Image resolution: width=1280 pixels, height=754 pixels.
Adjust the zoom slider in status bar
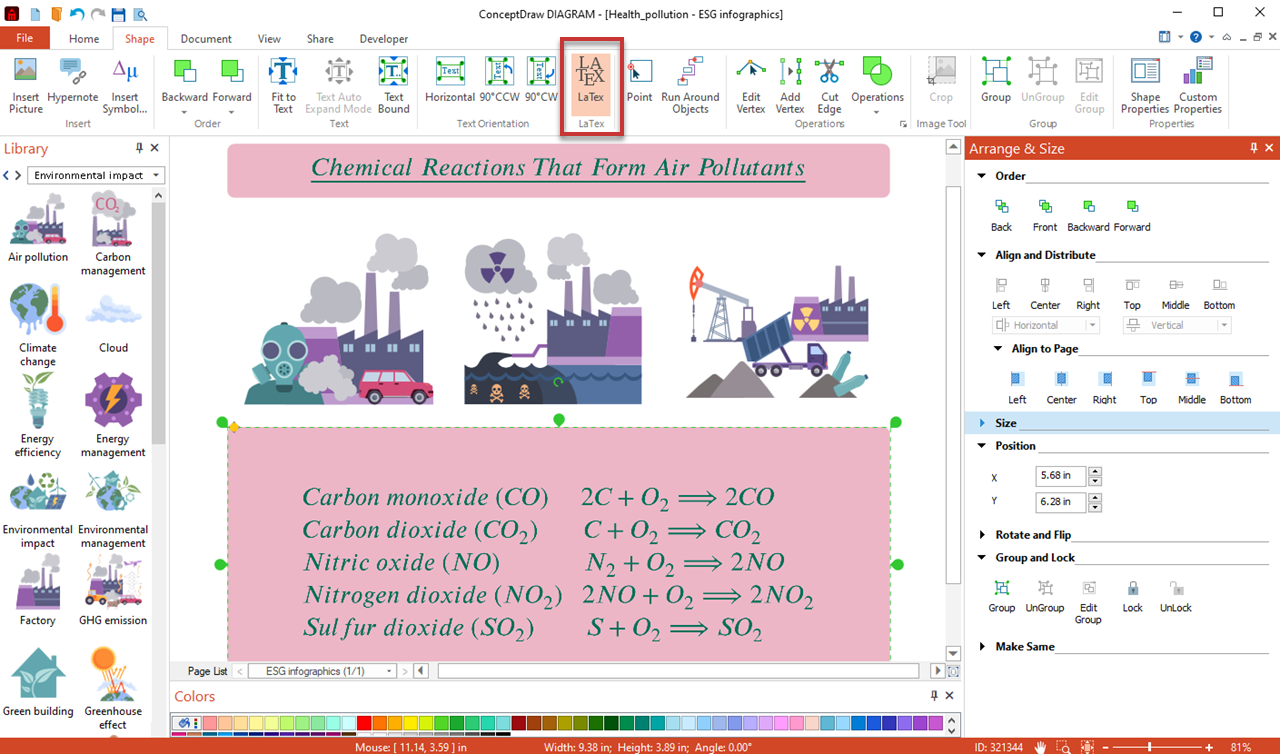(x=1151, y=746)
